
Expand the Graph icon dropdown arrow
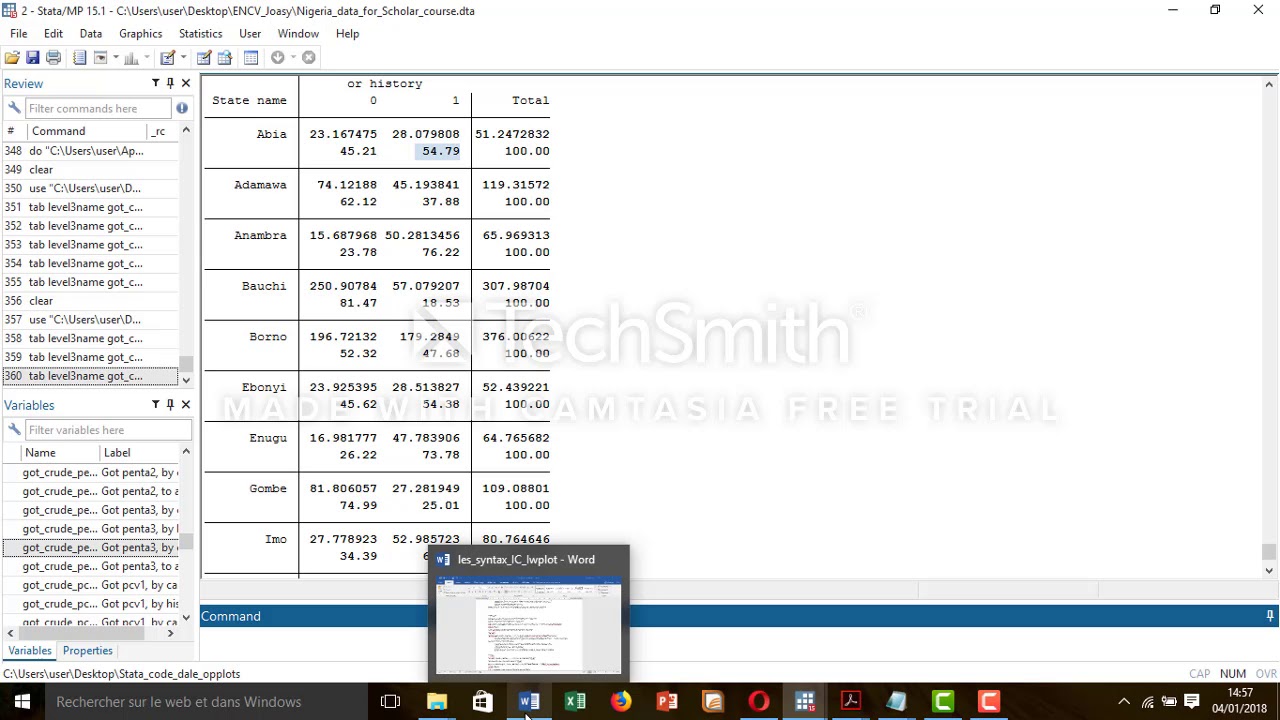coord(147,57)
